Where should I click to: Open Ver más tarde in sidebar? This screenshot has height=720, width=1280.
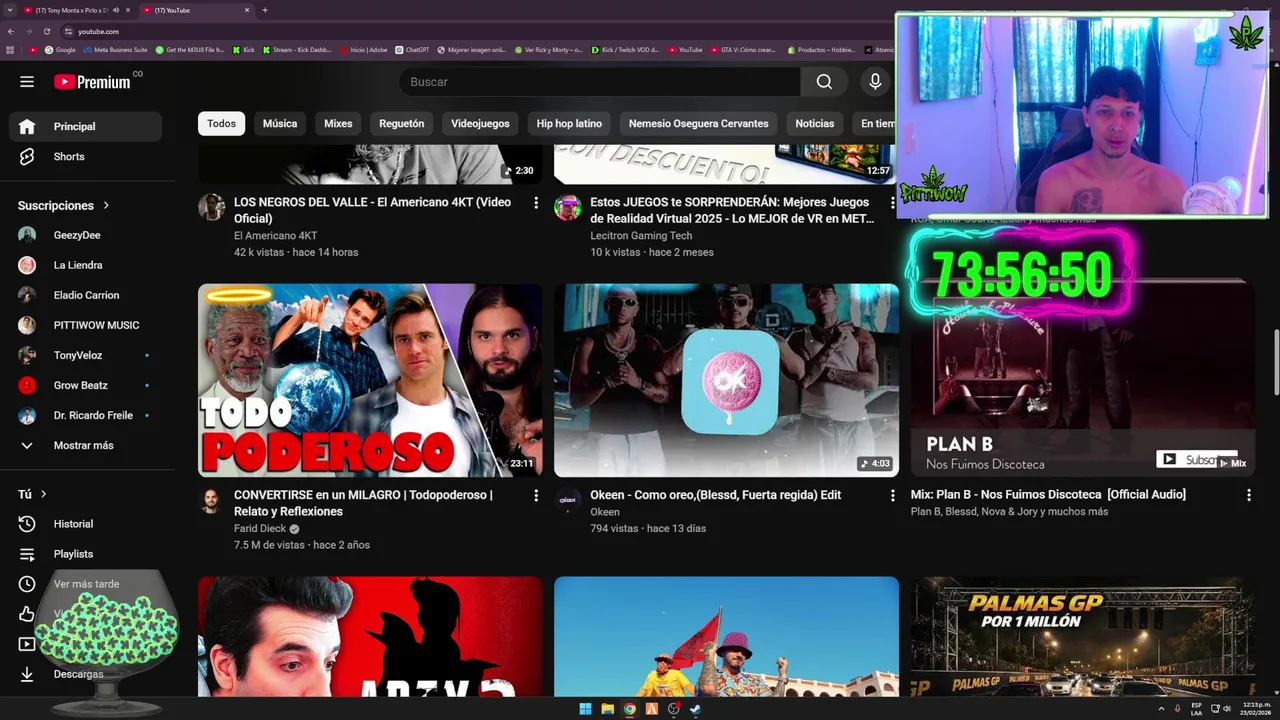click(86, 584)
